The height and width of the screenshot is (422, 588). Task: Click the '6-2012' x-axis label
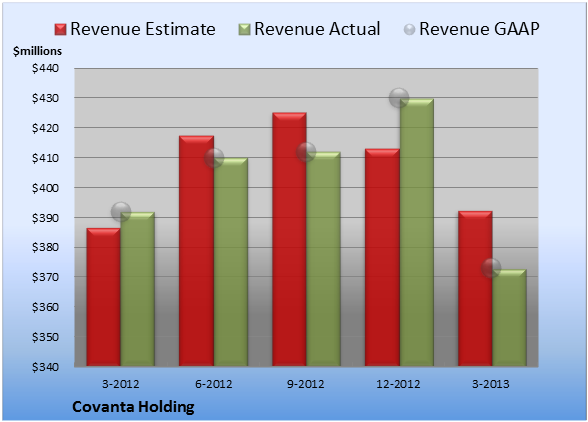[213, 384]
